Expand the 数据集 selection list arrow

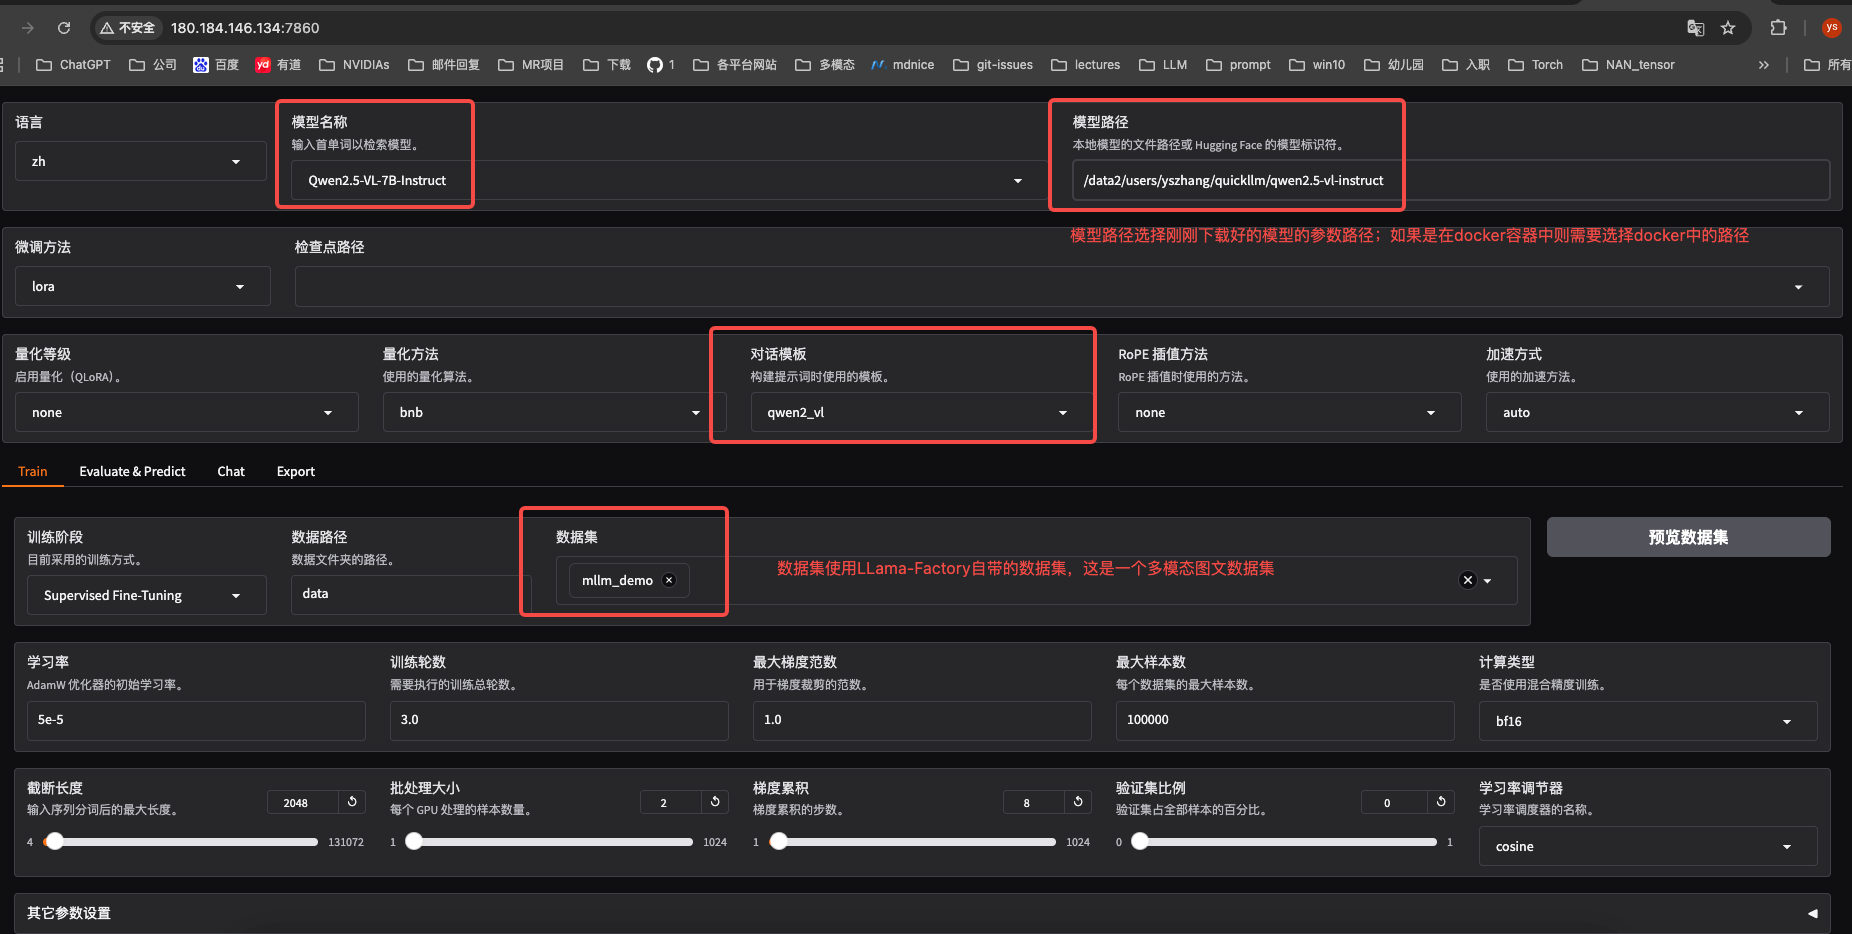pyautogui.click(x=1488, y=581)
